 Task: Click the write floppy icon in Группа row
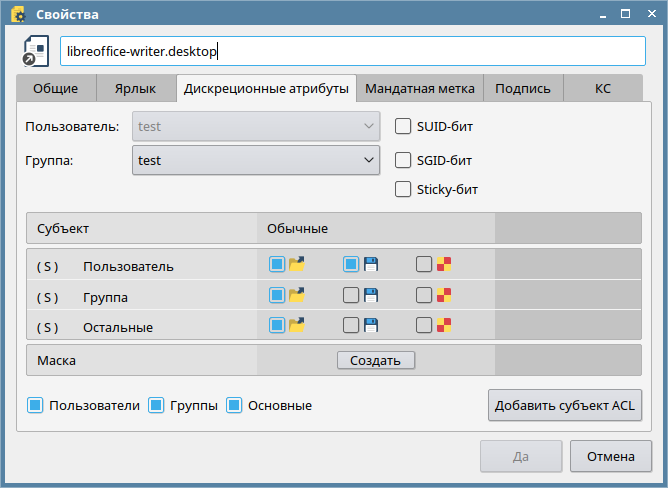click(x=370, y=295)
